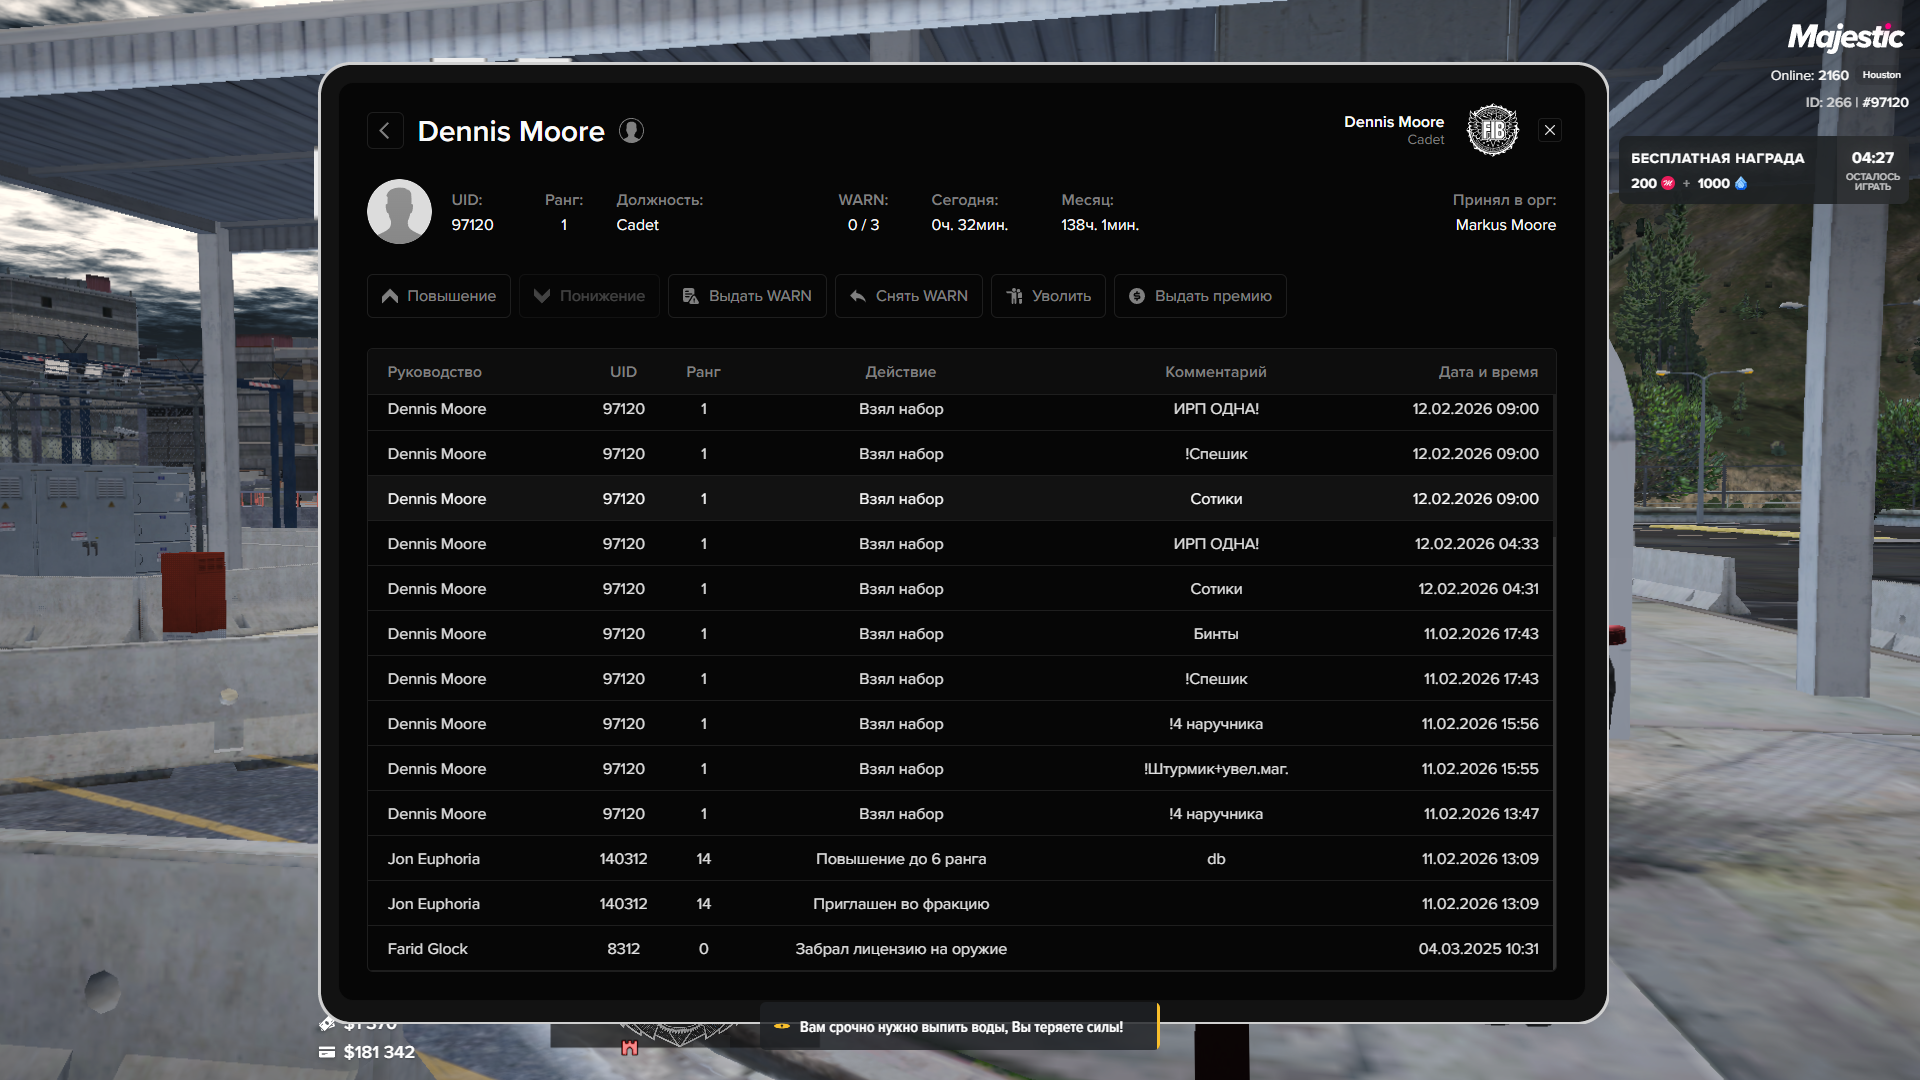Click the FIB faction badge emblem
Screen dimensions: 1920x1080
tap(1492, 130)
